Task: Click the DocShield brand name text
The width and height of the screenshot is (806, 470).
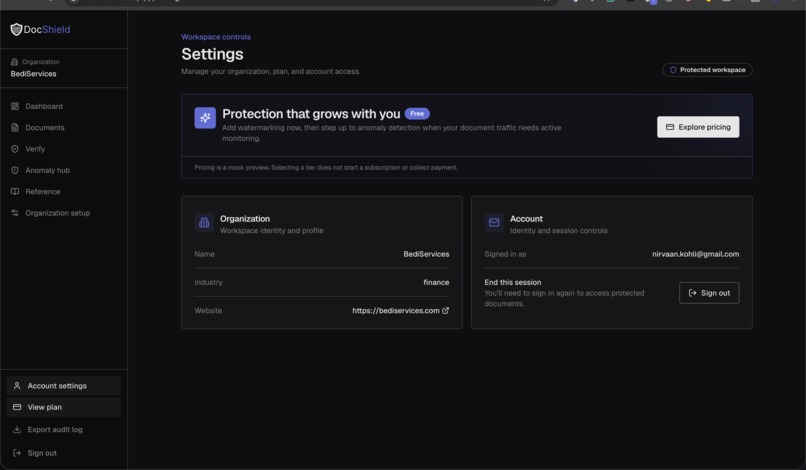Action: click(47, 30)
